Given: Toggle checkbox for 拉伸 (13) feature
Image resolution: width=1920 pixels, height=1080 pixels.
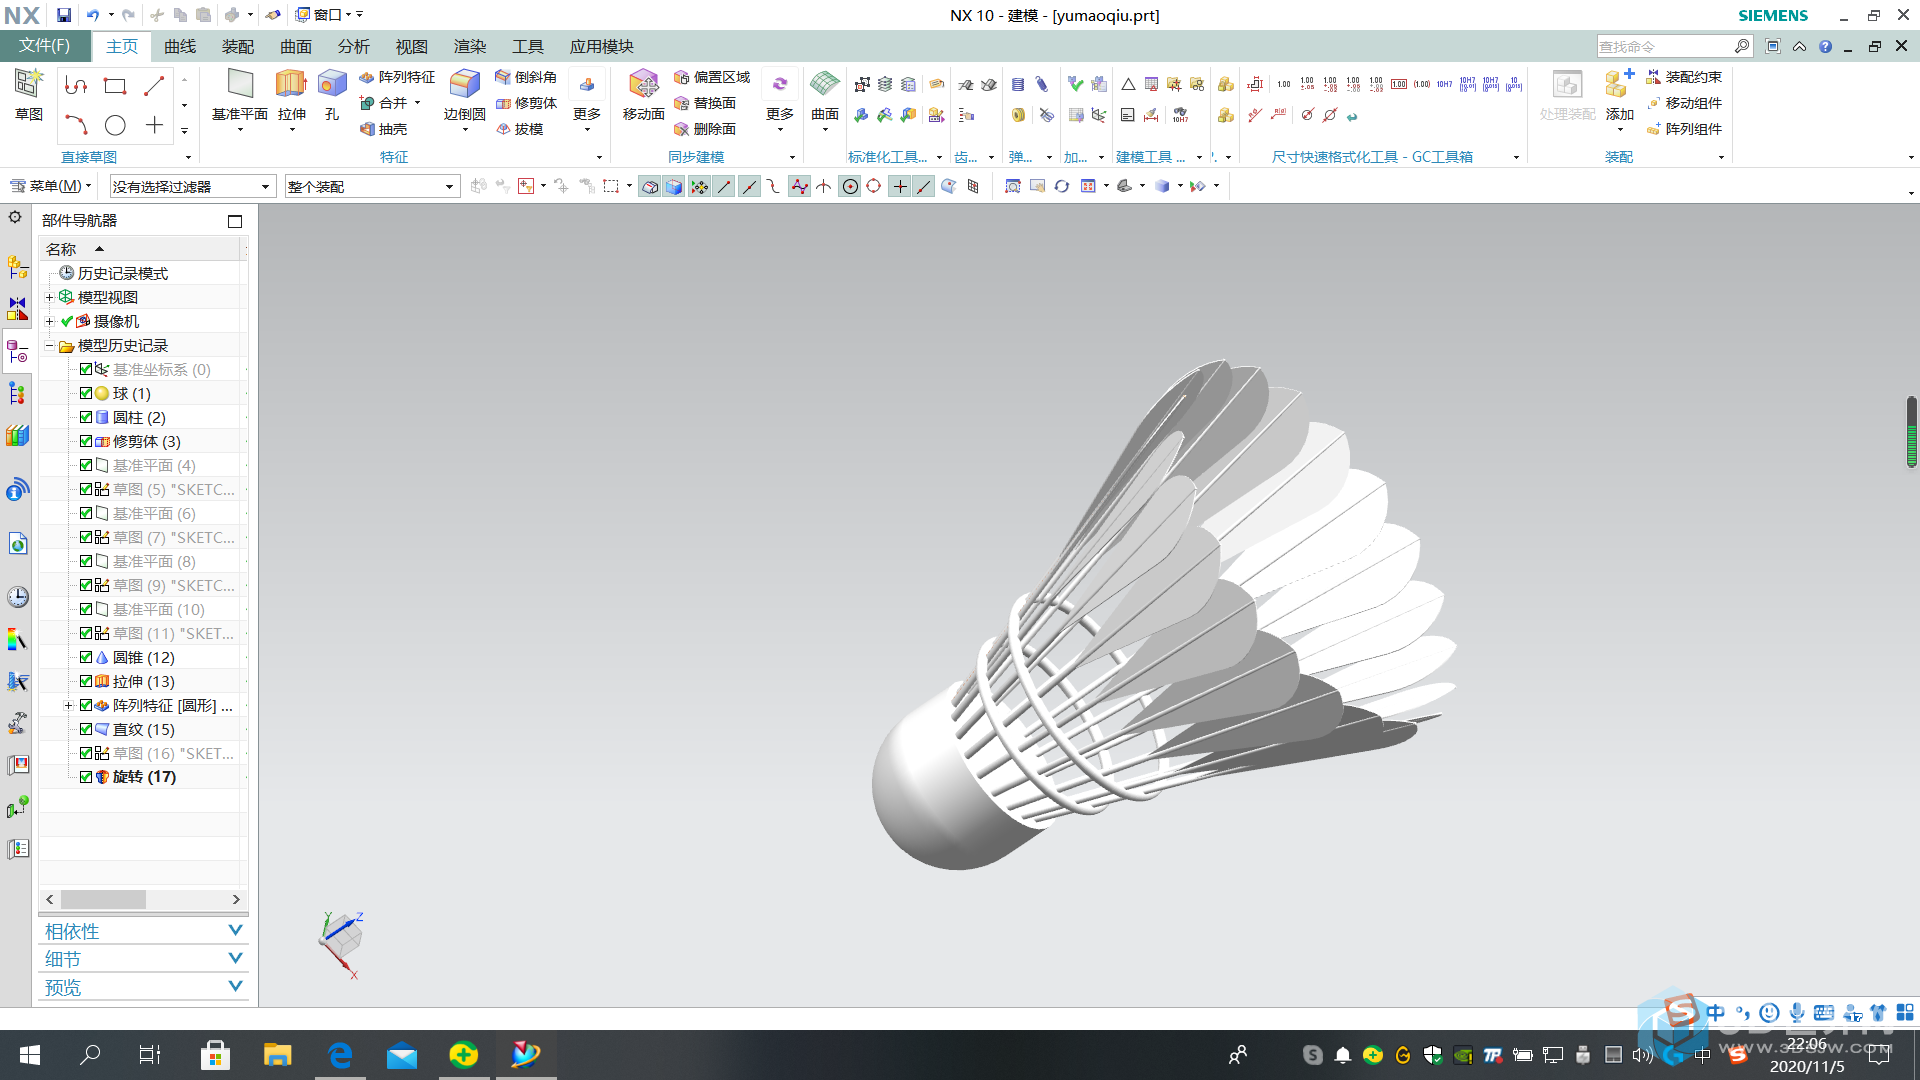Looking at the screenshot, I should 86,681.
